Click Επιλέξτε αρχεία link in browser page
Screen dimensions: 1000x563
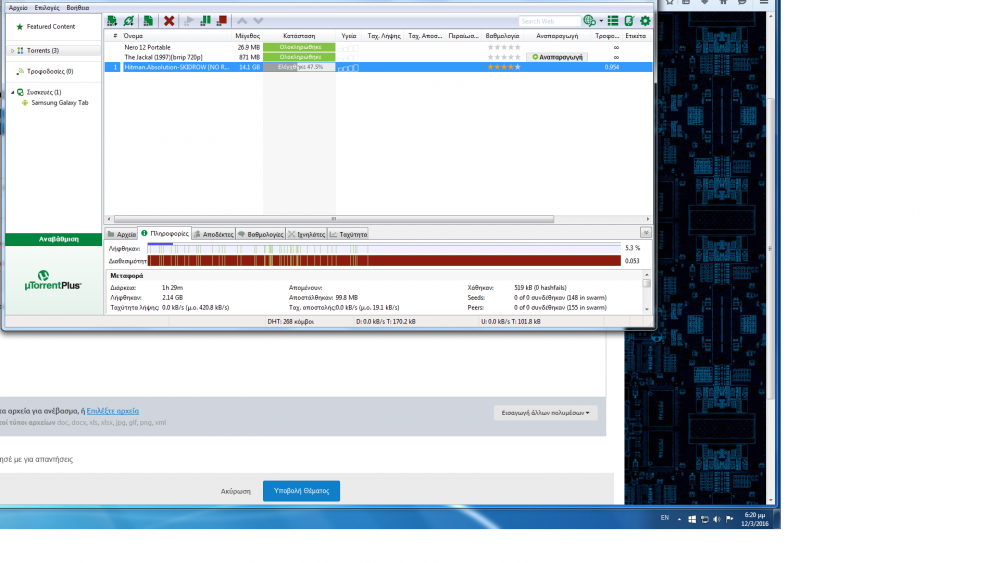pyautogui.click(x=112, y=411)
